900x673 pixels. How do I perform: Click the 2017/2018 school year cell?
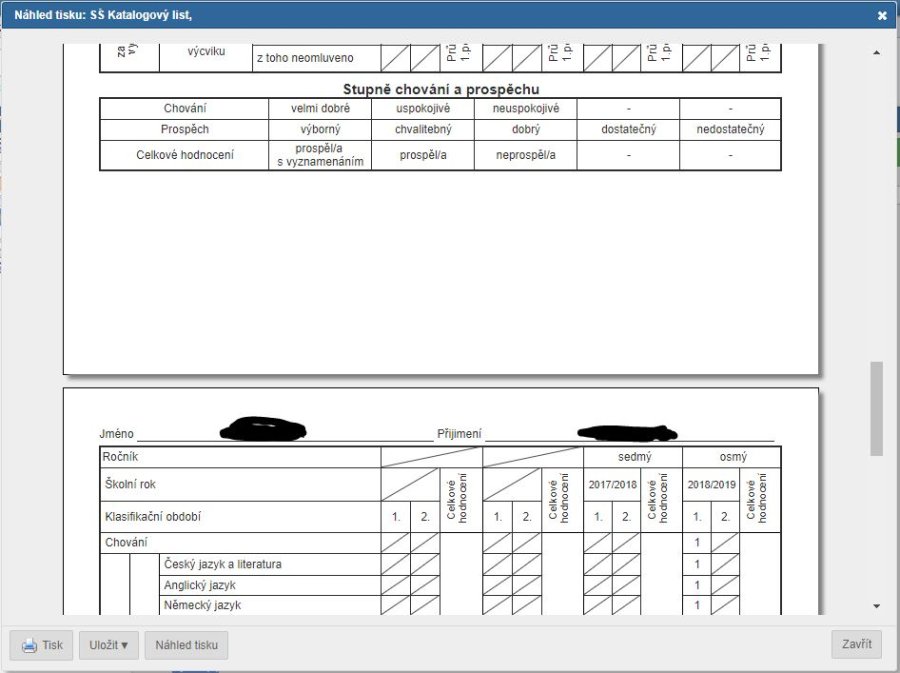pos(612,484)
